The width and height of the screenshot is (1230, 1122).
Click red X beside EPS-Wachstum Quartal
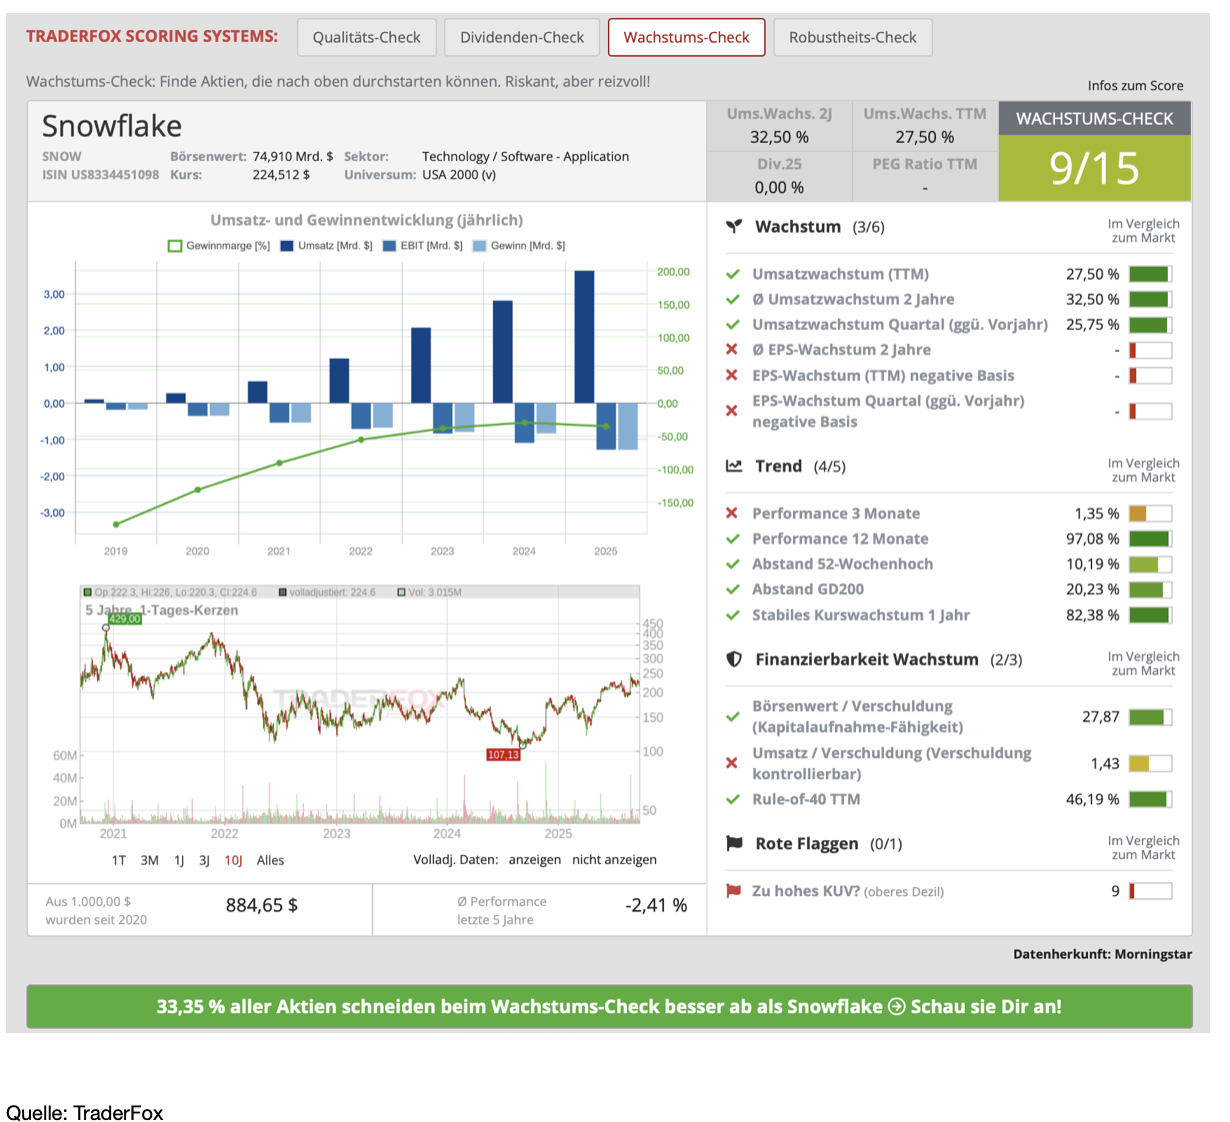(x=732, y=411)
